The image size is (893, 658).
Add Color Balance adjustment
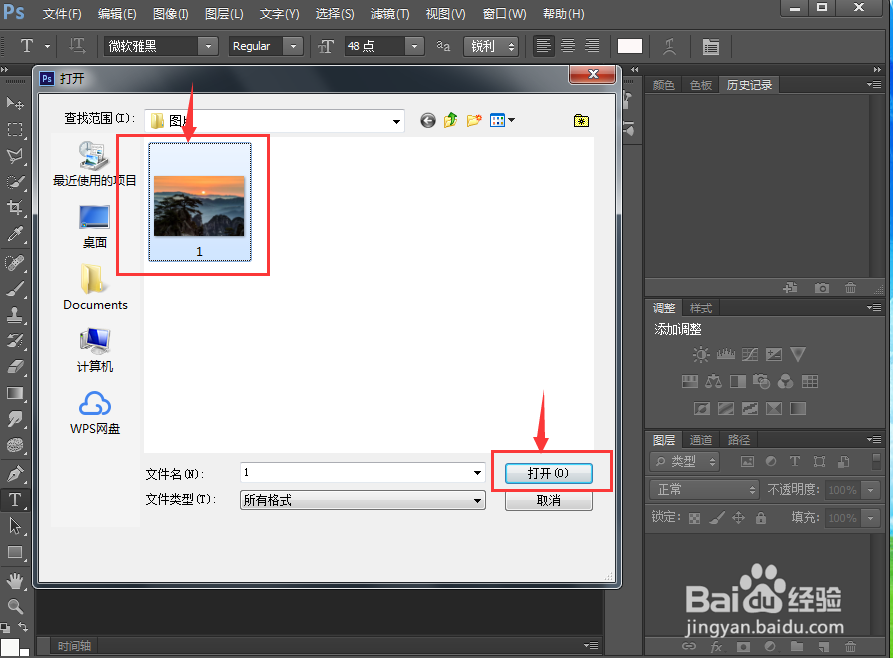713,381
